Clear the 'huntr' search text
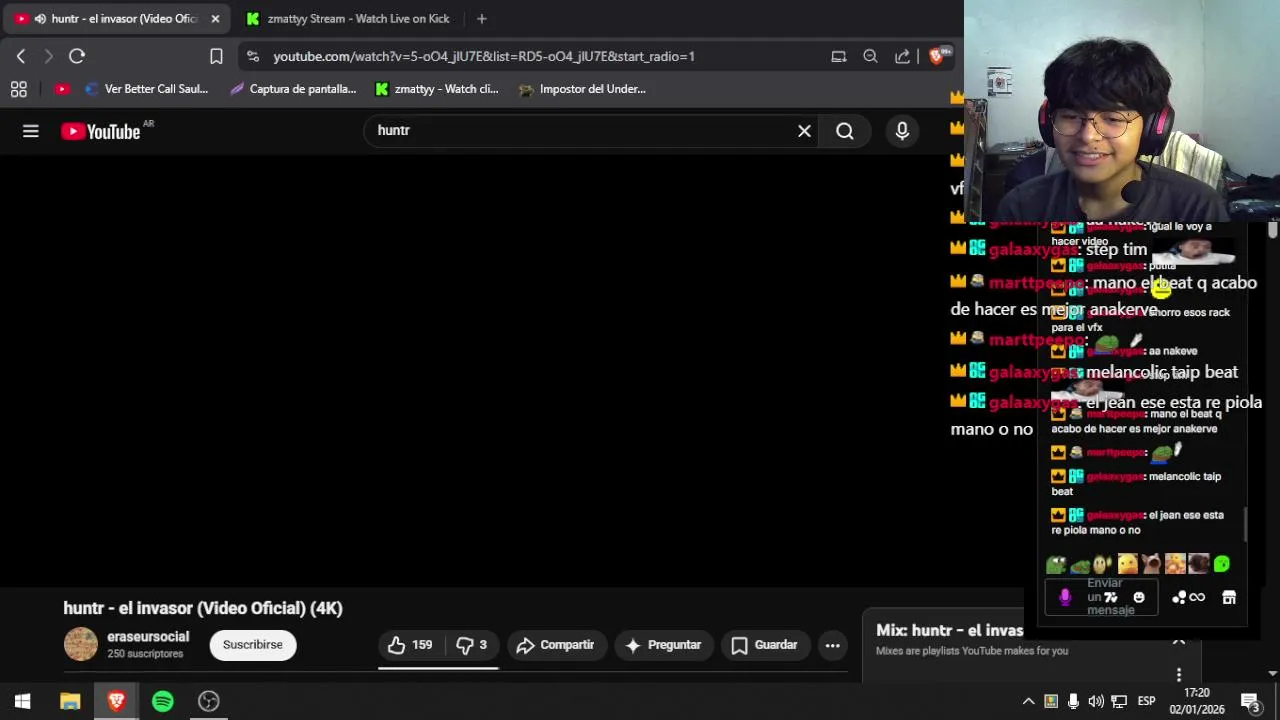This screenshot has height=720, width=1280. (x=804, y=131)
